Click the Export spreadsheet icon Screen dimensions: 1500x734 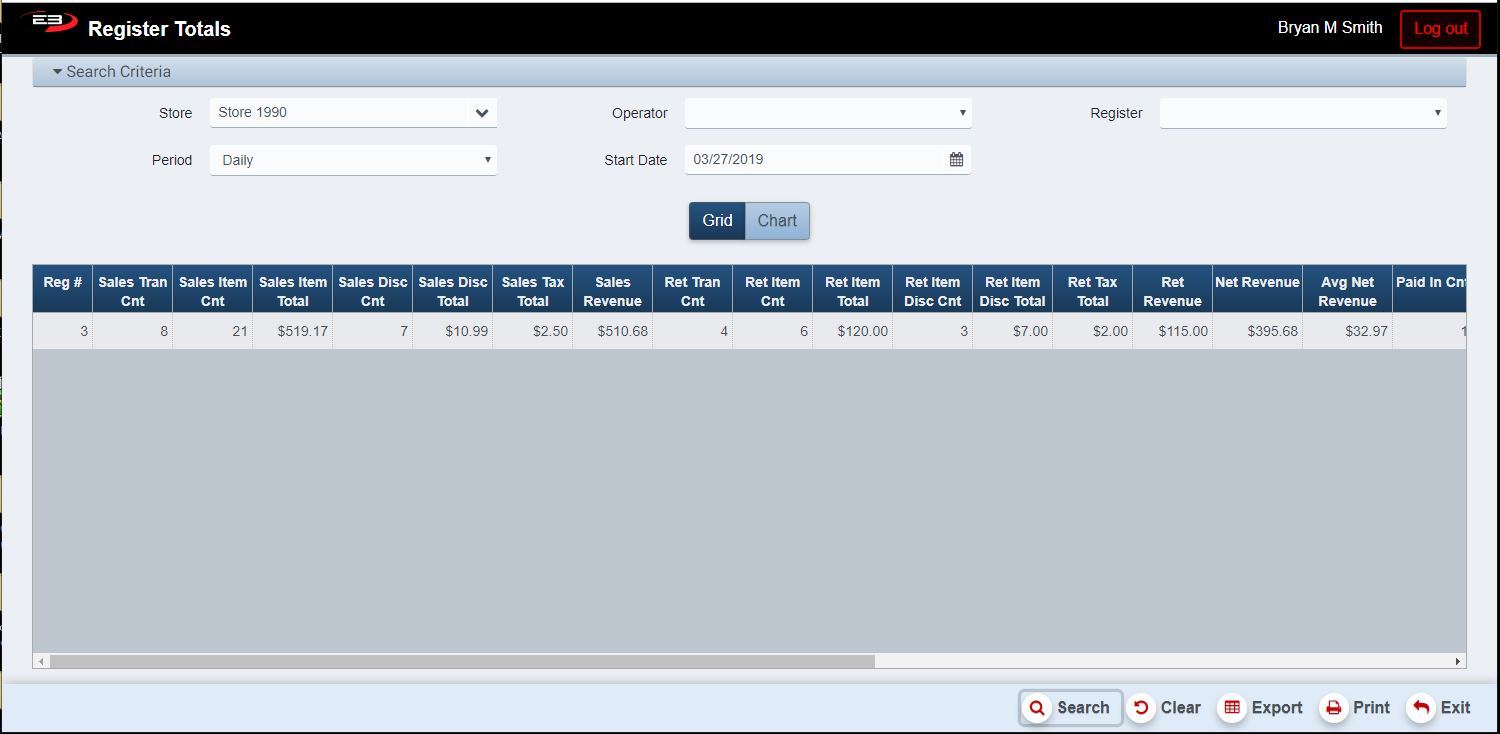coord(1232,708)
